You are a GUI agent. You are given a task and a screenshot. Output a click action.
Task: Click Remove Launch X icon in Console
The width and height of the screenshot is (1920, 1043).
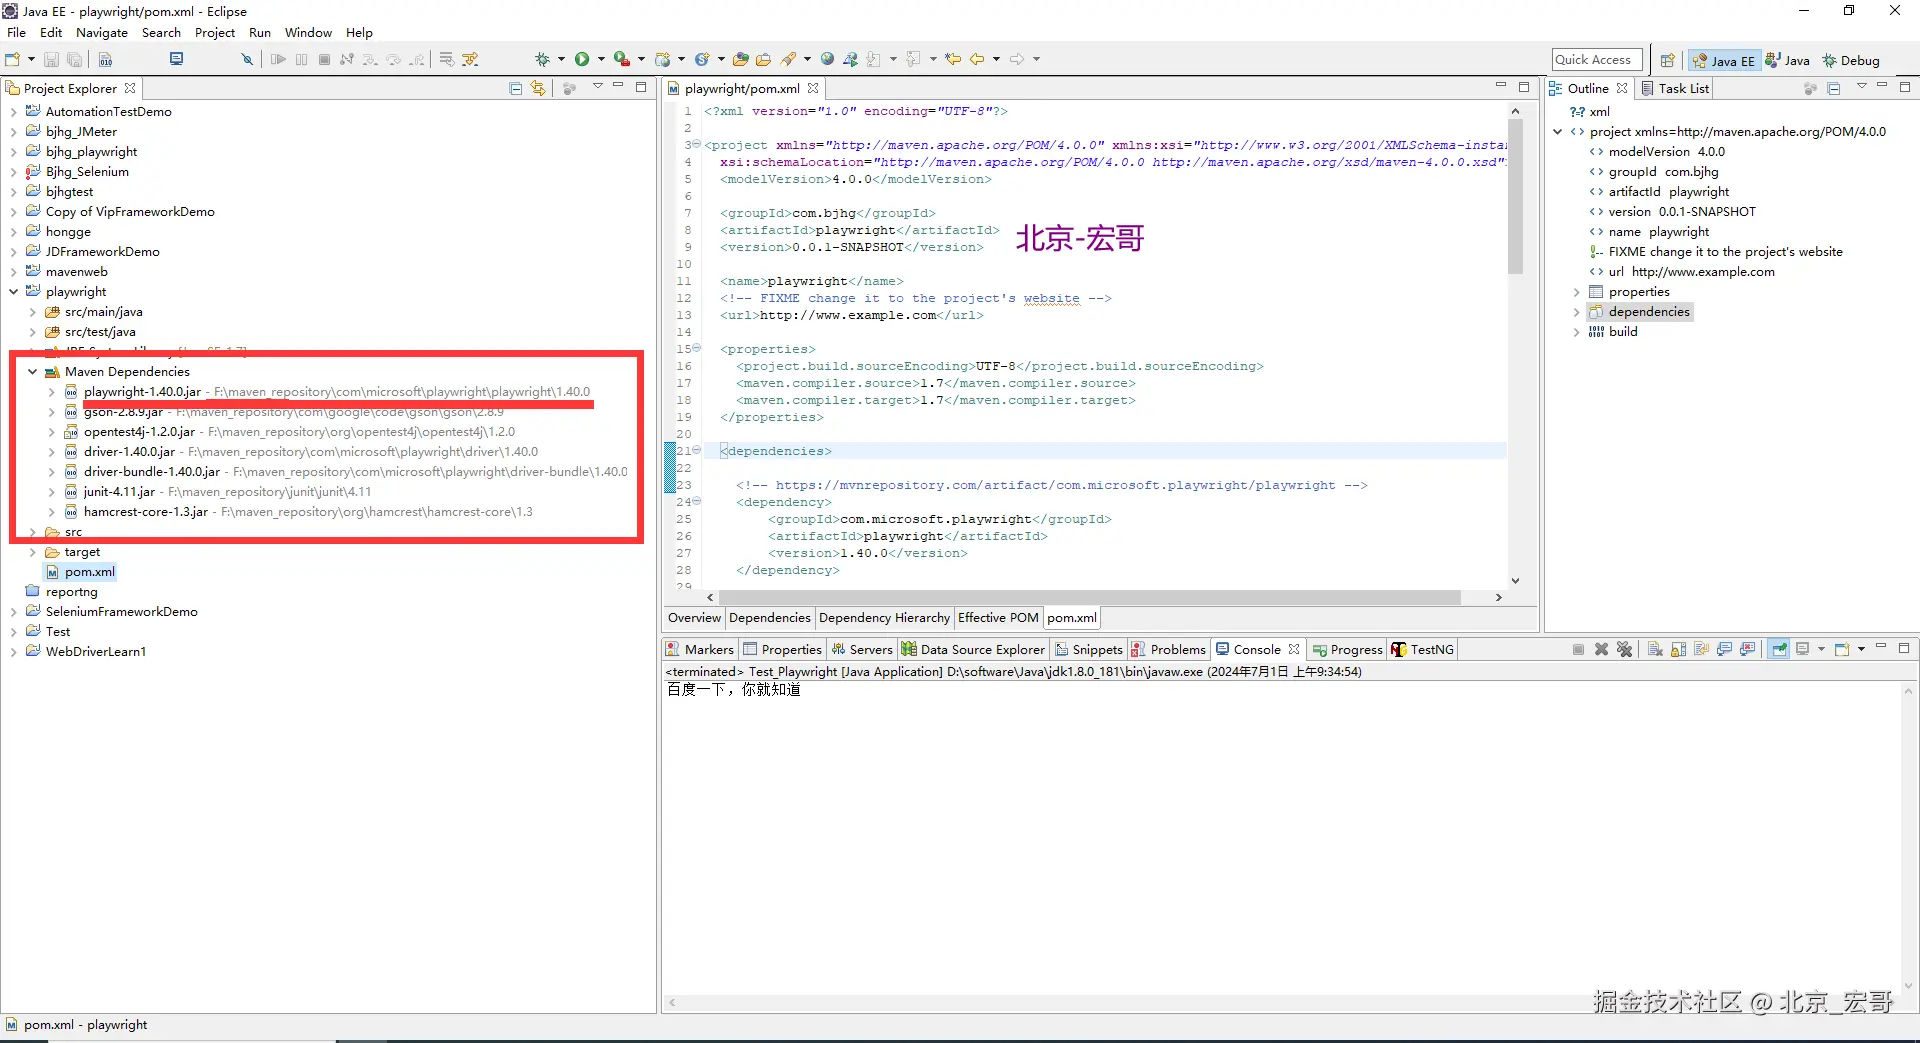1601,649
